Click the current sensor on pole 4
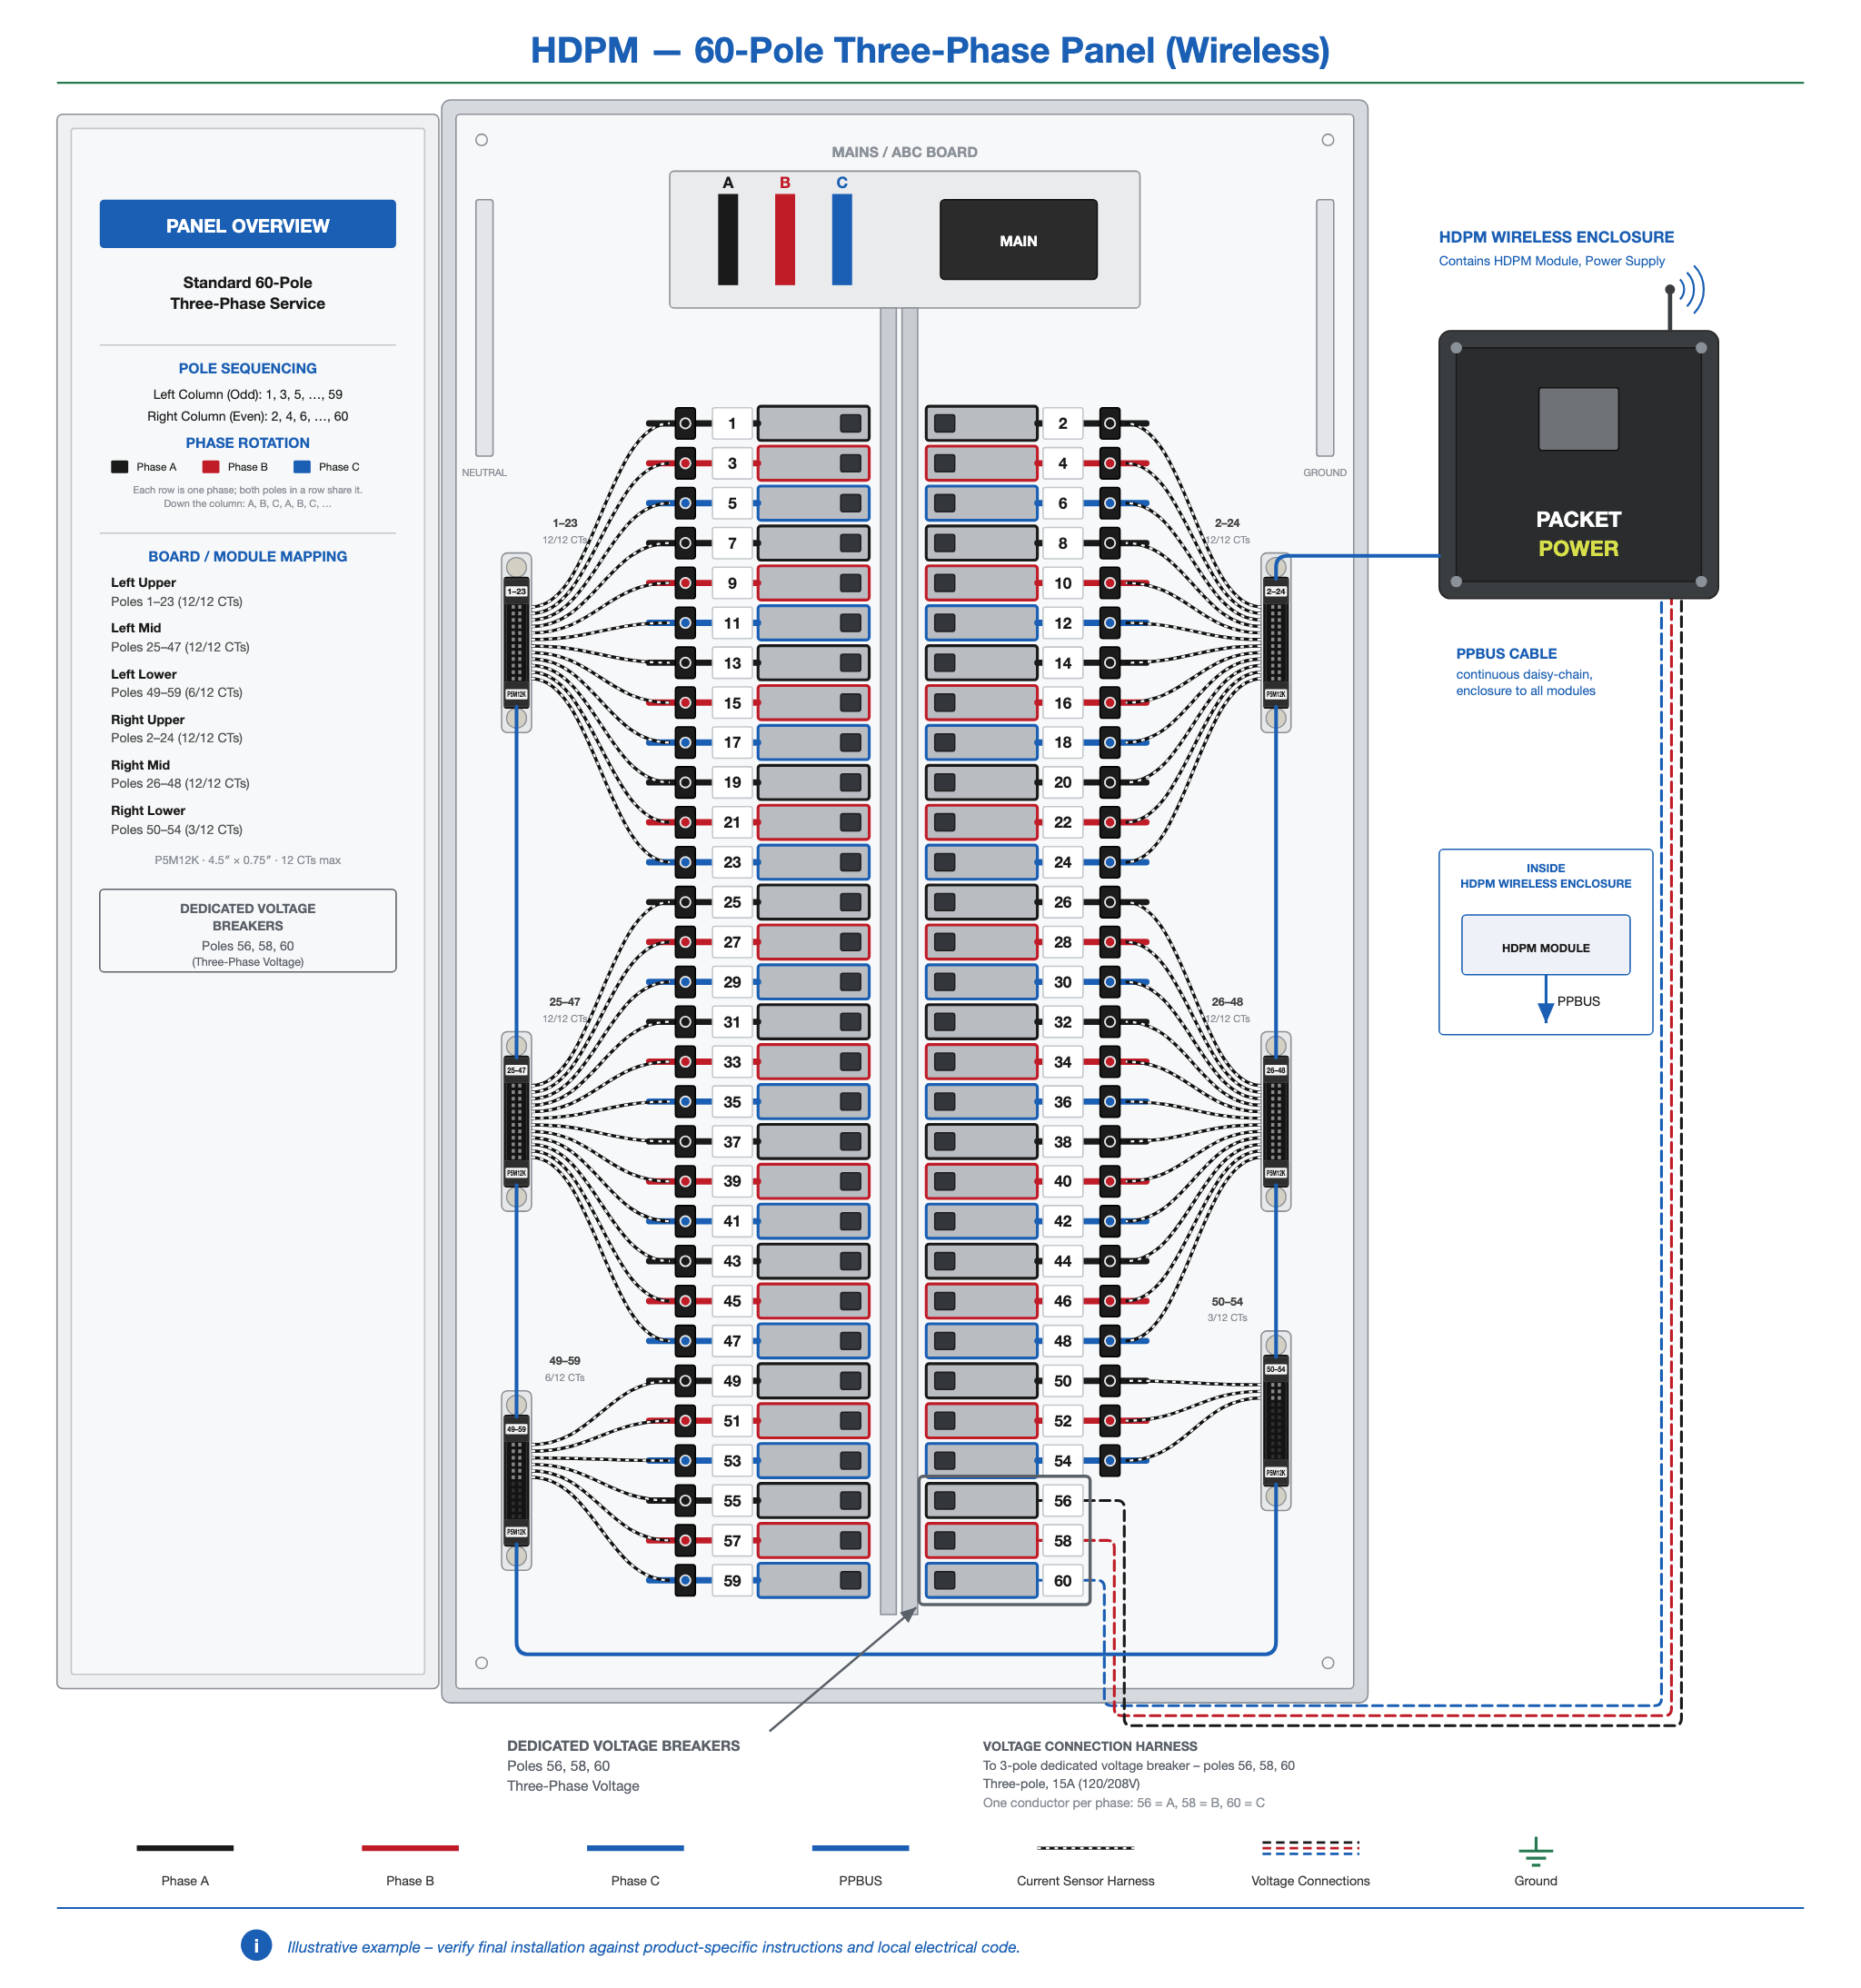This screenshot has width=1861, height=1988. 1109,464
